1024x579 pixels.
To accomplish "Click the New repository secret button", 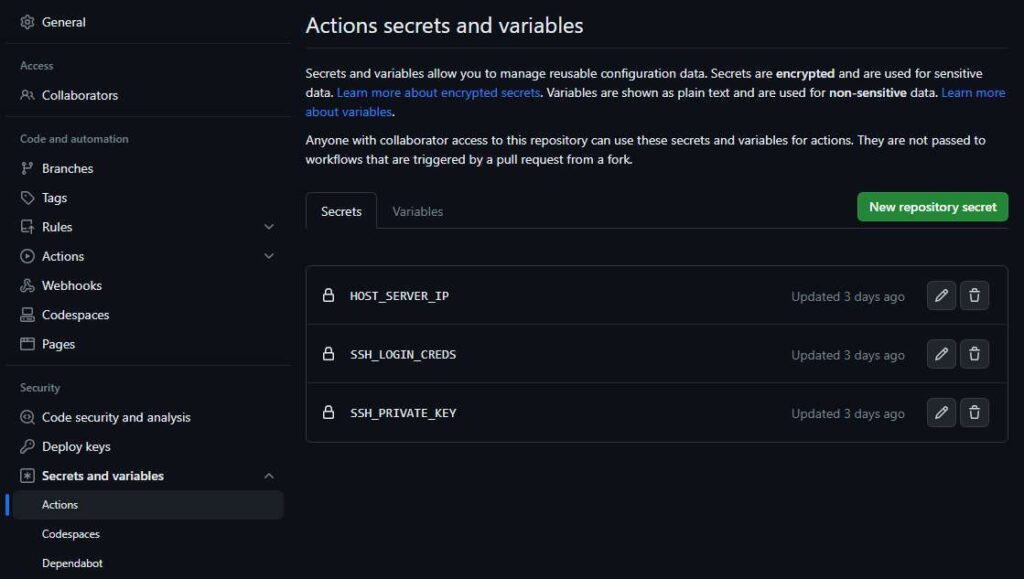I will coord(932,207).
